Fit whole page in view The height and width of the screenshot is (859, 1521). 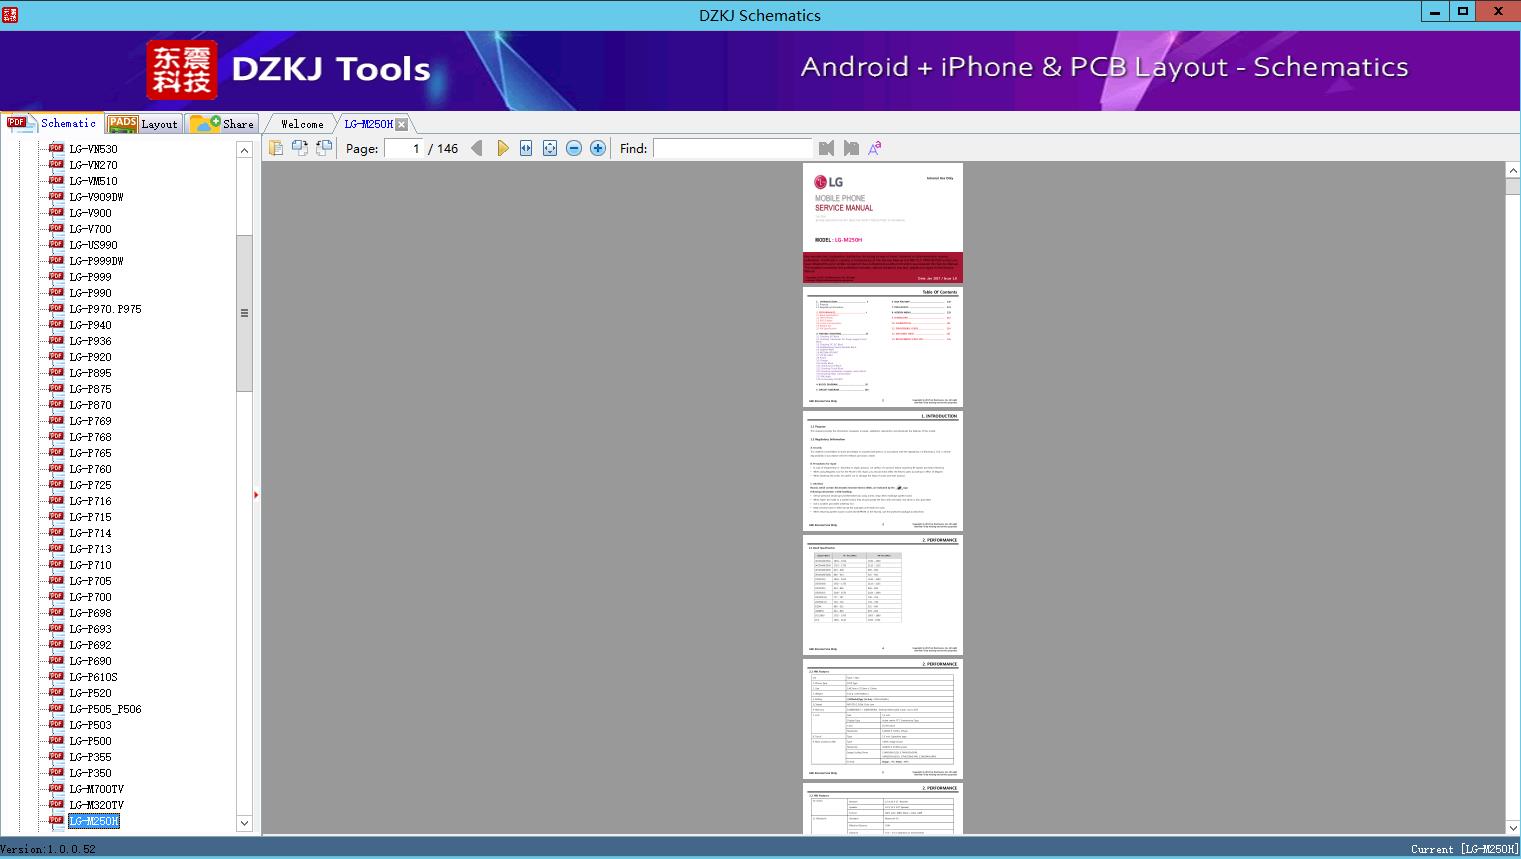click(x=550, y=148)
